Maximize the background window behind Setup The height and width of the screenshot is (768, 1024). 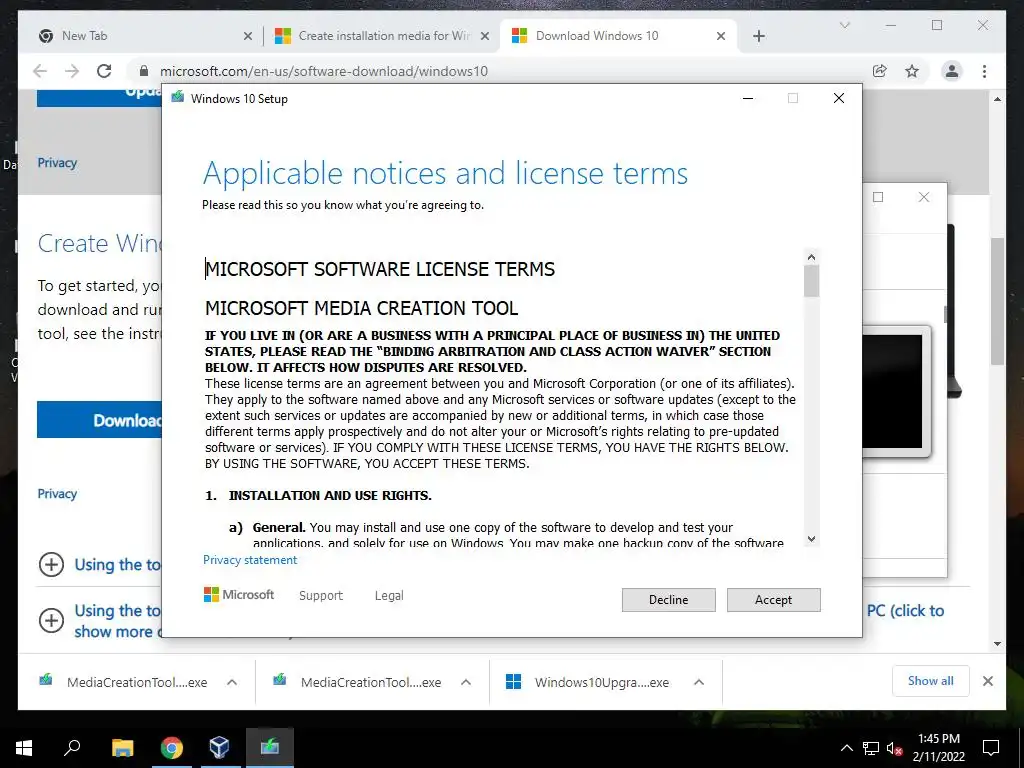click(x=878, y=197)
